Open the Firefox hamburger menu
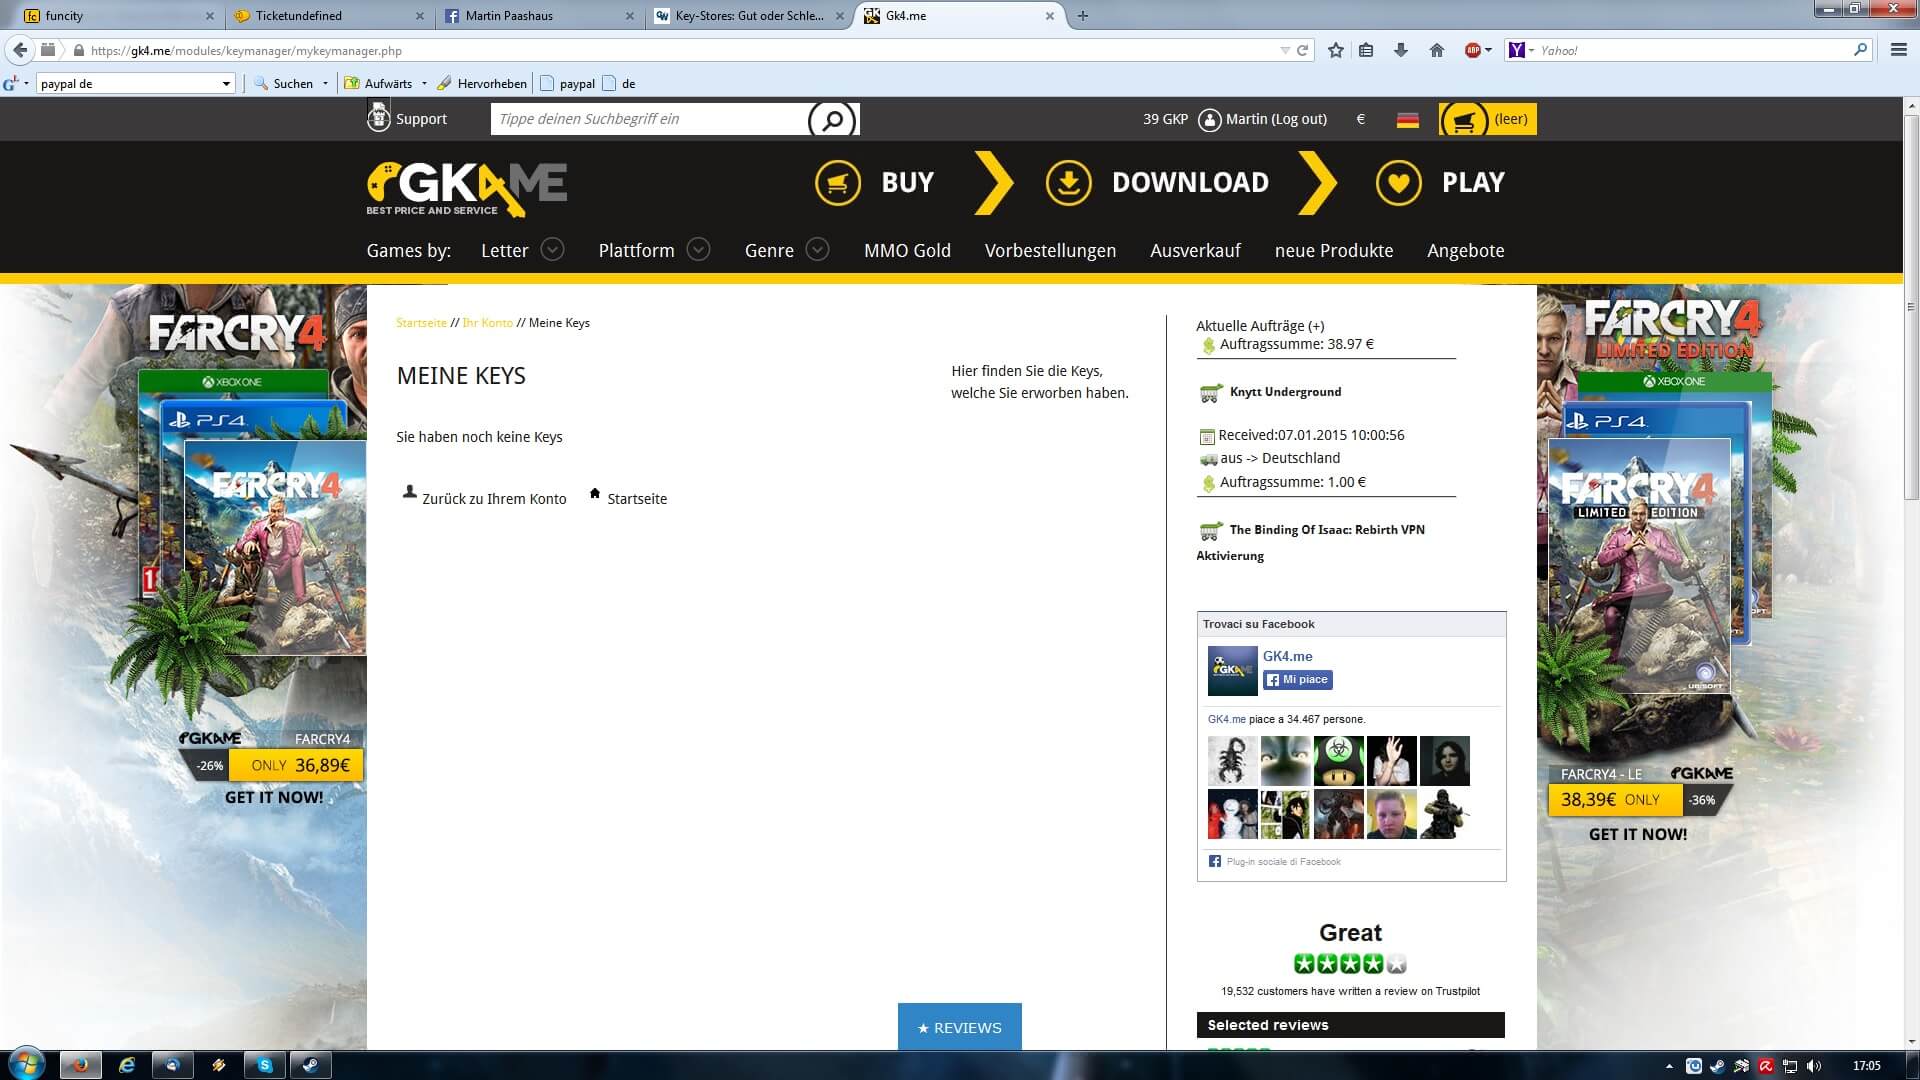The image size is (1920, 1080). tap(1898, 50)
